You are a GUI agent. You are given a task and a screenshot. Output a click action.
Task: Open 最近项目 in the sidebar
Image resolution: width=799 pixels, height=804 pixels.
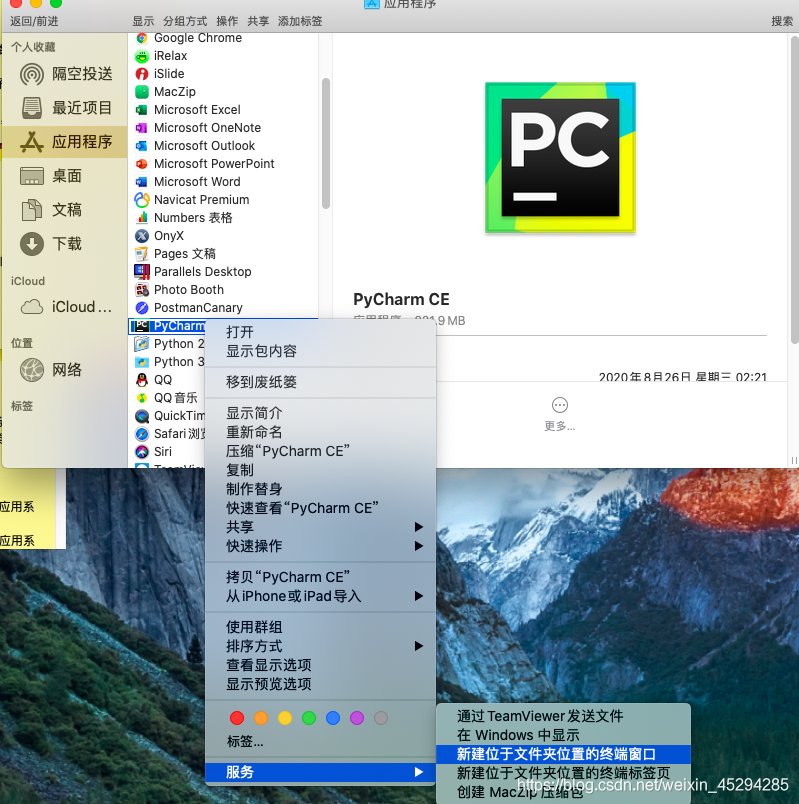click(65, 108)
